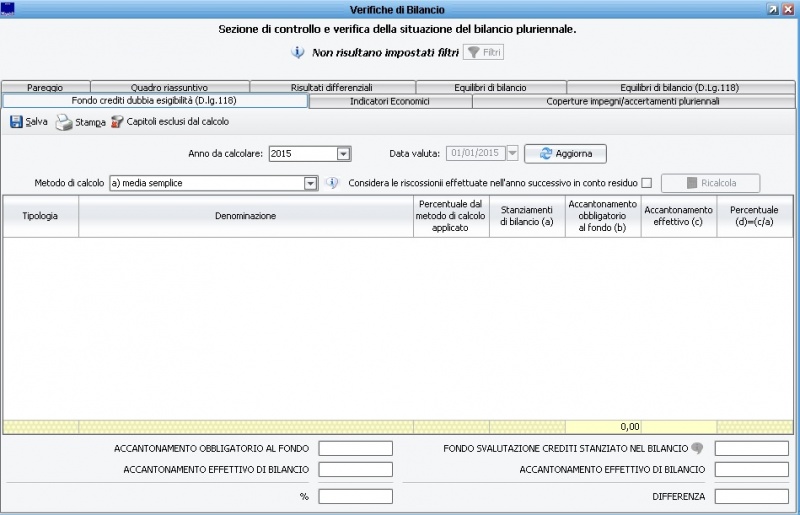Image resolution: width=800 pixels, height=515 pixels.
Task: Click Fondo svalutazione crediti stanziato field
Action: tap(752, 448)
